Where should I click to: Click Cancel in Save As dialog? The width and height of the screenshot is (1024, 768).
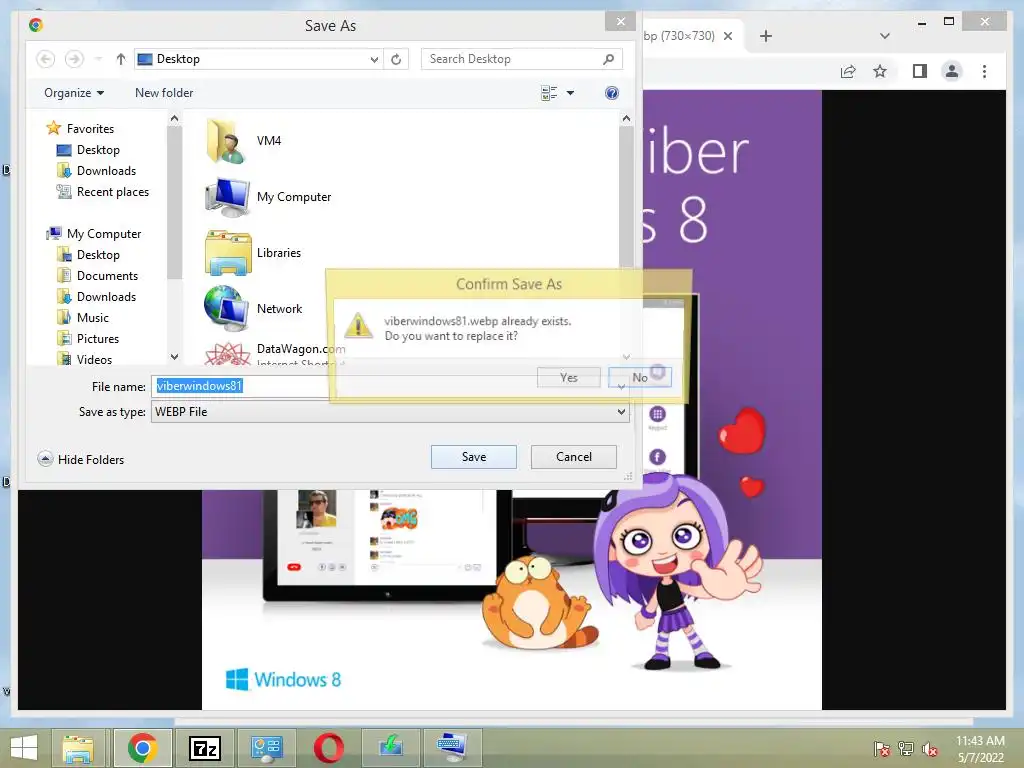[x=573, y=456]
